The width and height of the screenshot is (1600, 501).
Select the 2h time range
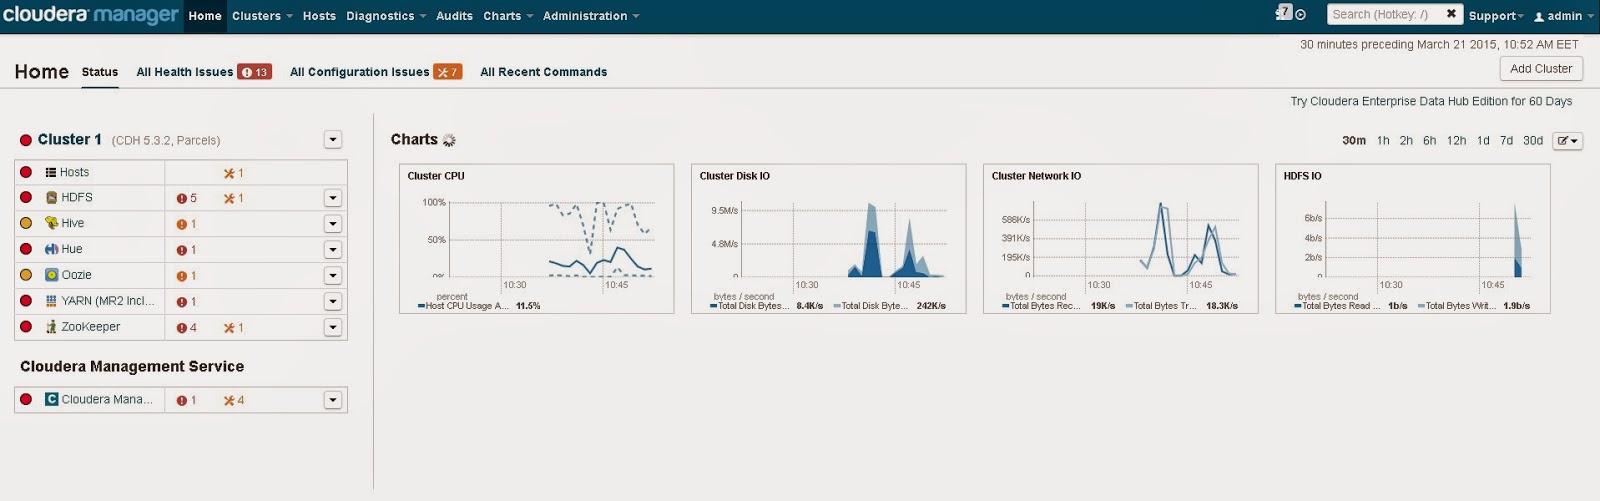pyautogui.click(x=1406, y=141)
